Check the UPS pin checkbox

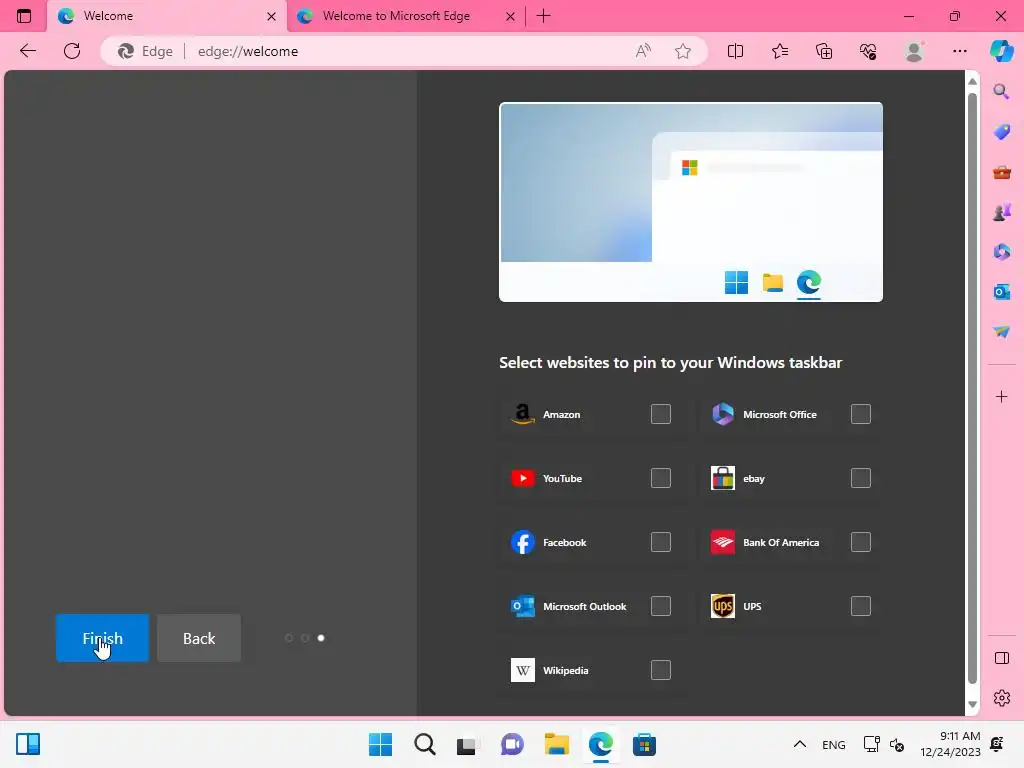[x=861, y=606]
